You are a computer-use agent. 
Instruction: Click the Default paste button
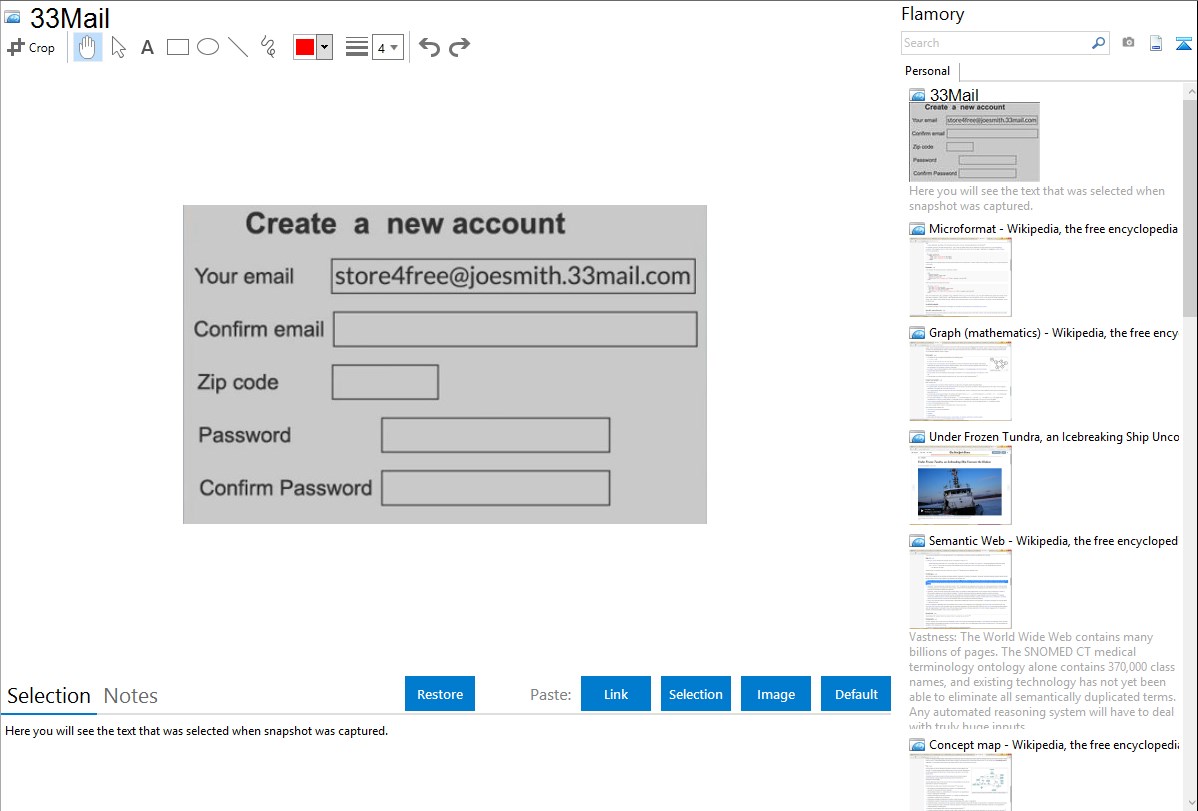click(856, 694)
